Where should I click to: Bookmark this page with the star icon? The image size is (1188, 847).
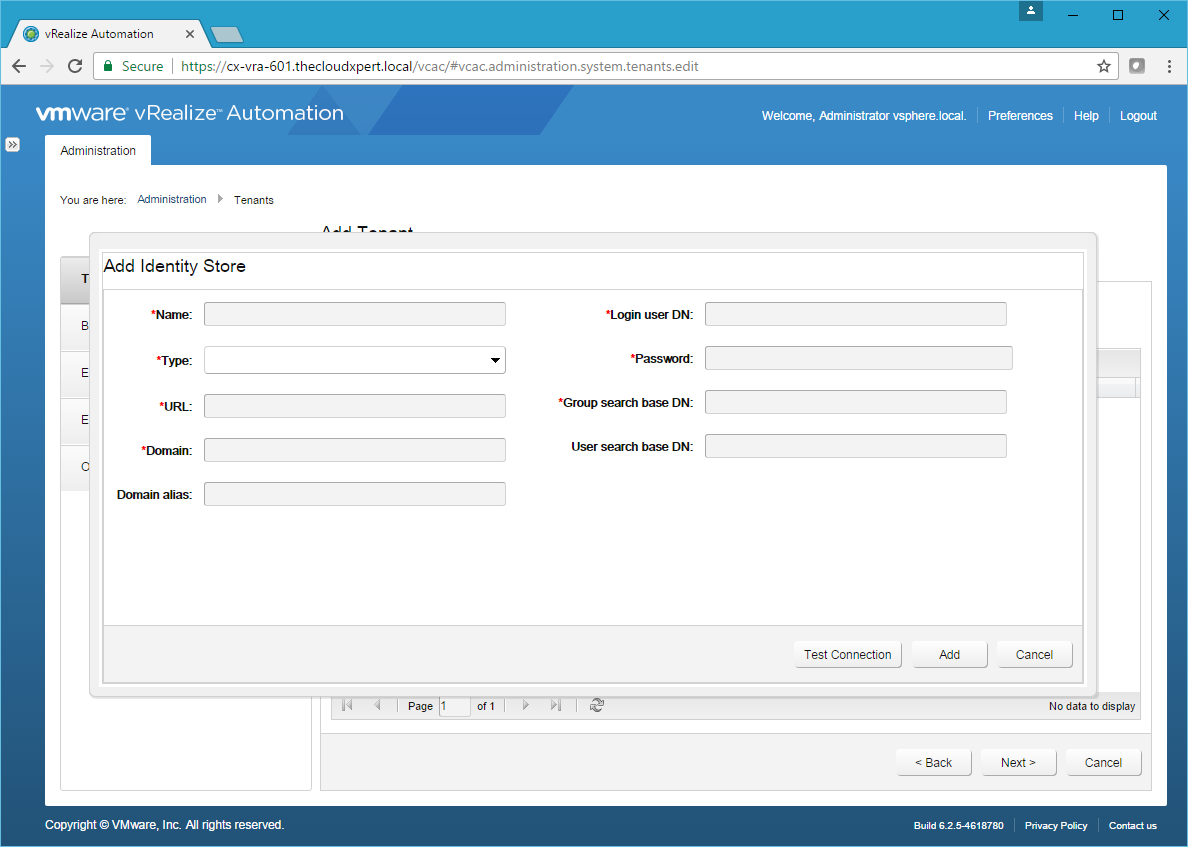pos(1104,66)
